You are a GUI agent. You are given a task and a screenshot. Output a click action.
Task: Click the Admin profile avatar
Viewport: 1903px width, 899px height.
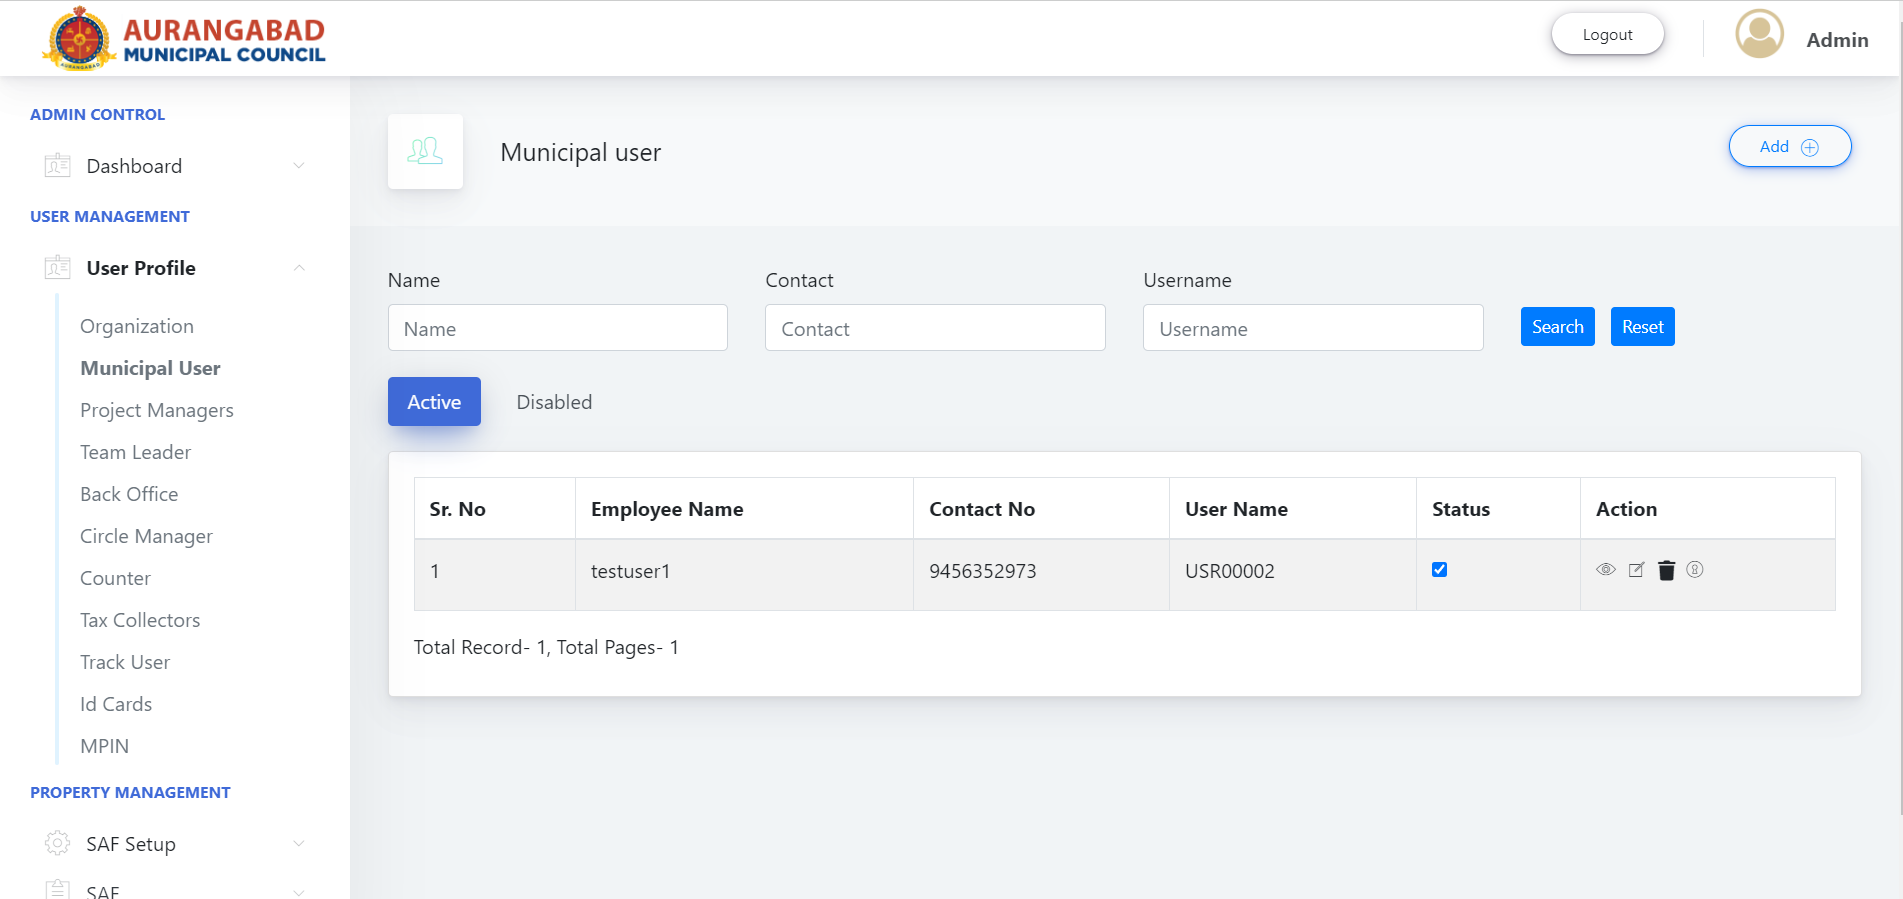pyautogui.click(x=1760, y=34)
